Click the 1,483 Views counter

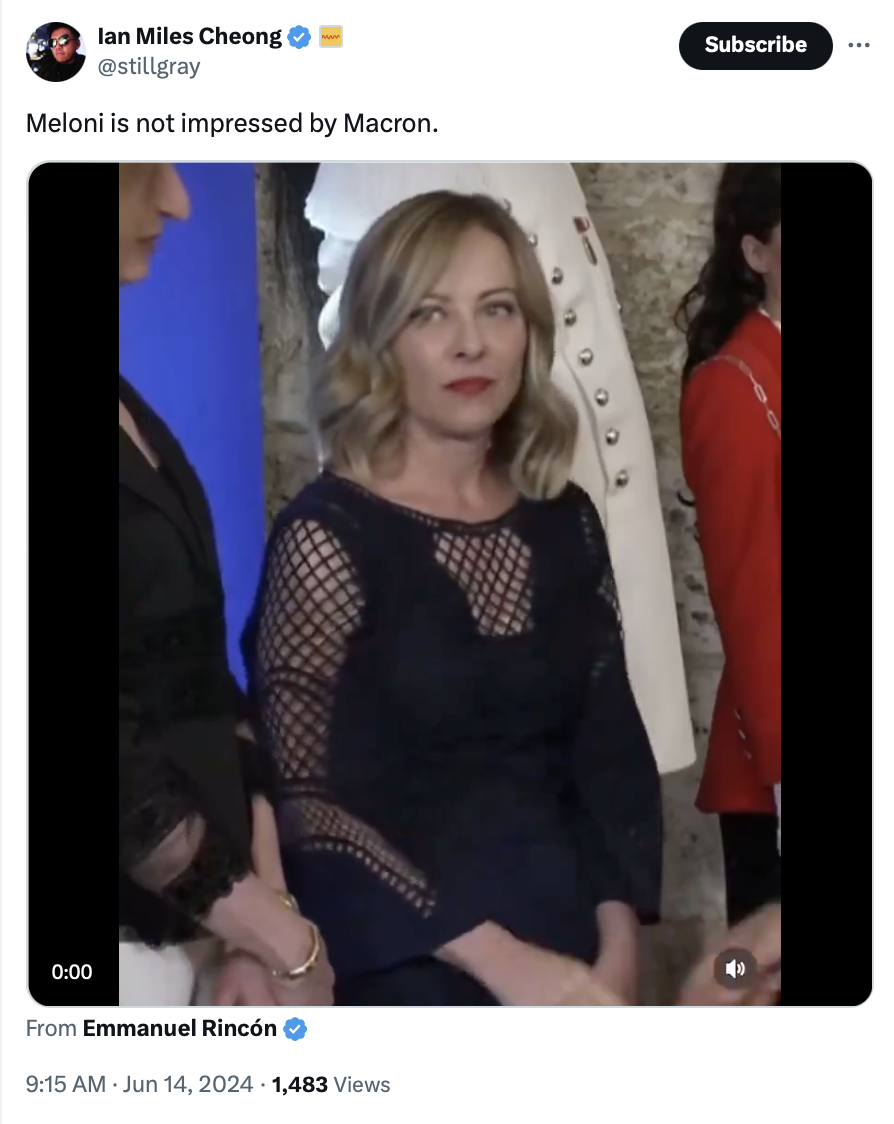tap(331, 1084)
